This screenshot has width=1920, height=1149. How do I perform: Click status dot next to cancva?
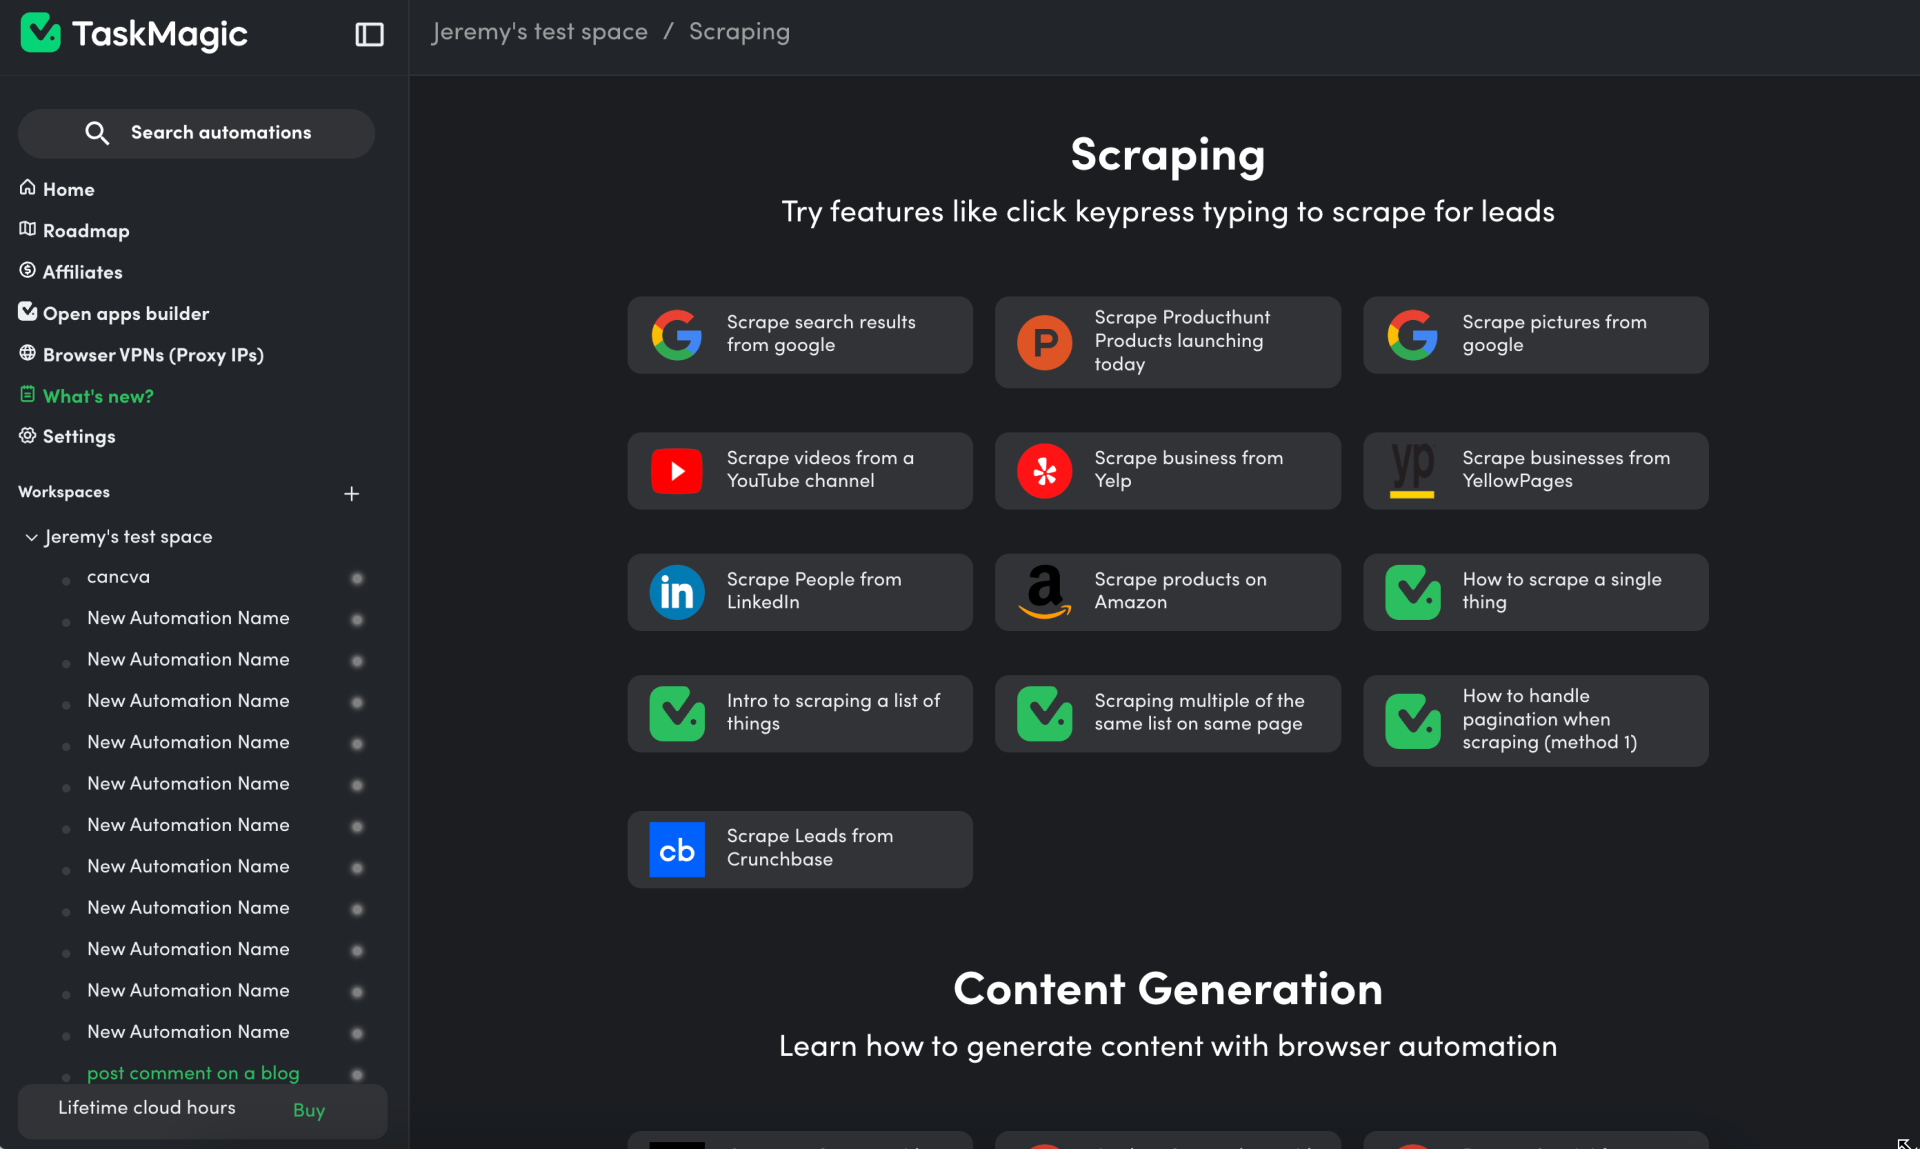[357, 578]
